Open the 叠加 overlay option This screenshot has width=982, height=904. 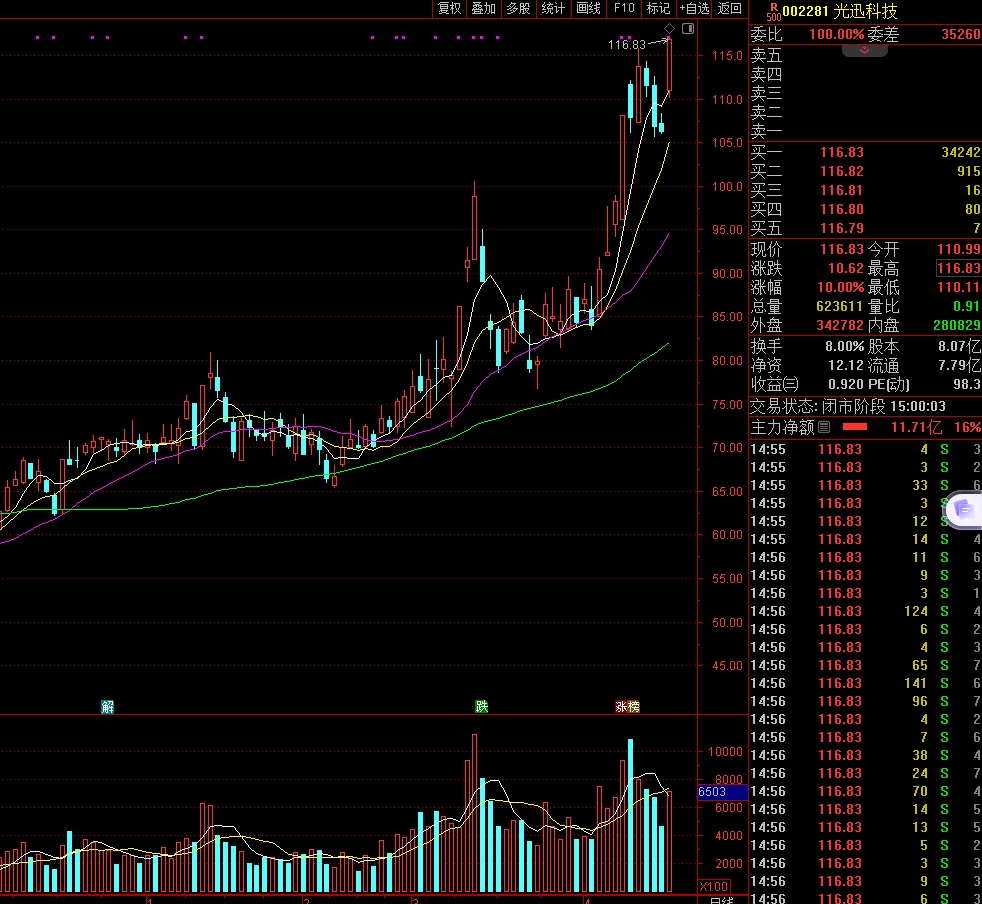coord(484,9)
